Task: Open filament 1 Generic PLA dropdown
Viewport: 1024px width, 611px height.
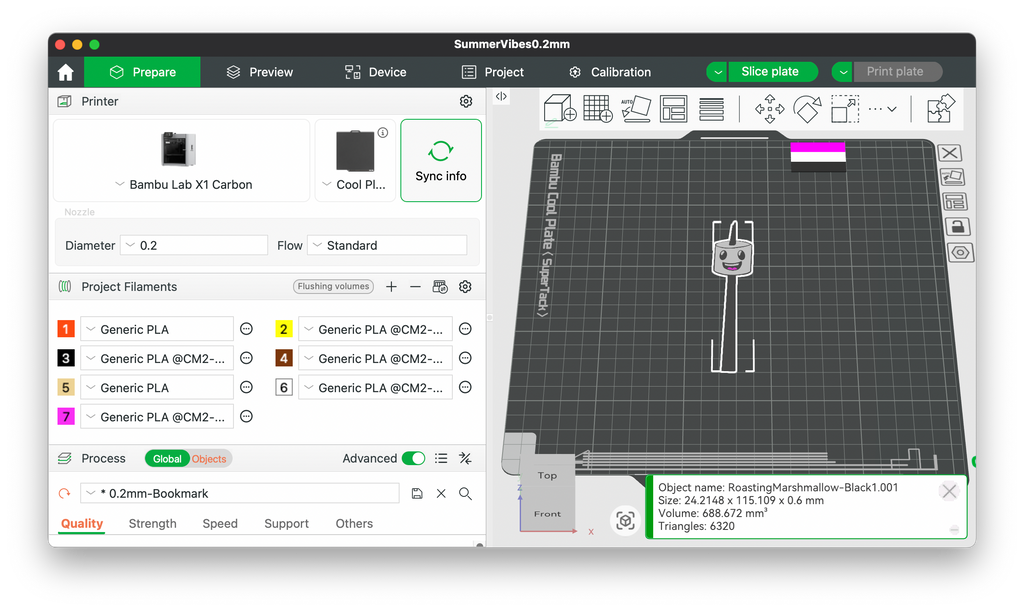Action: (157, 329)
